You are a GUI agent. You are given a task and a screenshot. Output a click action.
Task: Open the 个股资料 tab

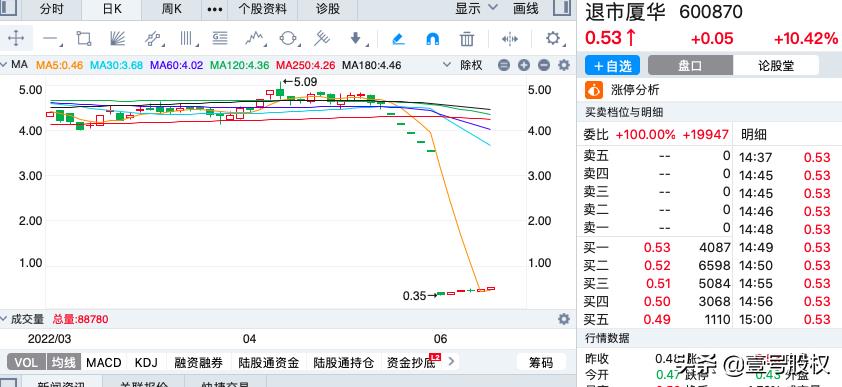pyautogui.click(x=263, y=9)
